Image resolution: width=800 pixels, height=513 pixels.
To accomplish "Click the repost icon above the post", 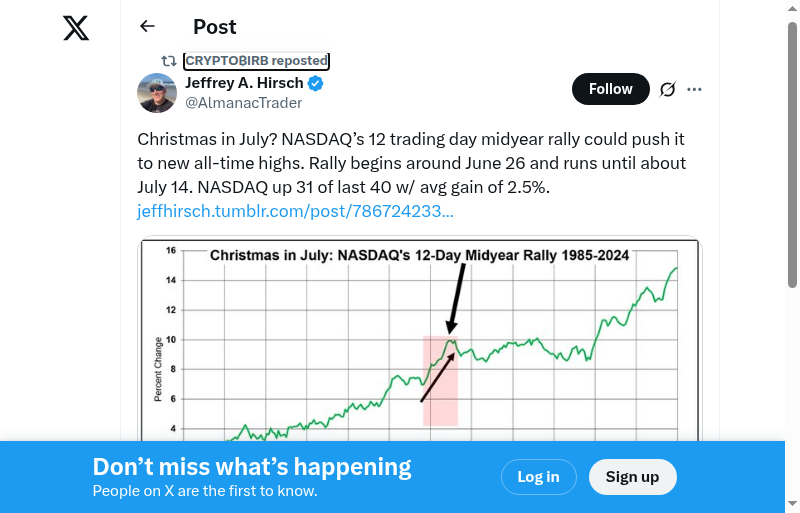I will click(x=169, y=61).
